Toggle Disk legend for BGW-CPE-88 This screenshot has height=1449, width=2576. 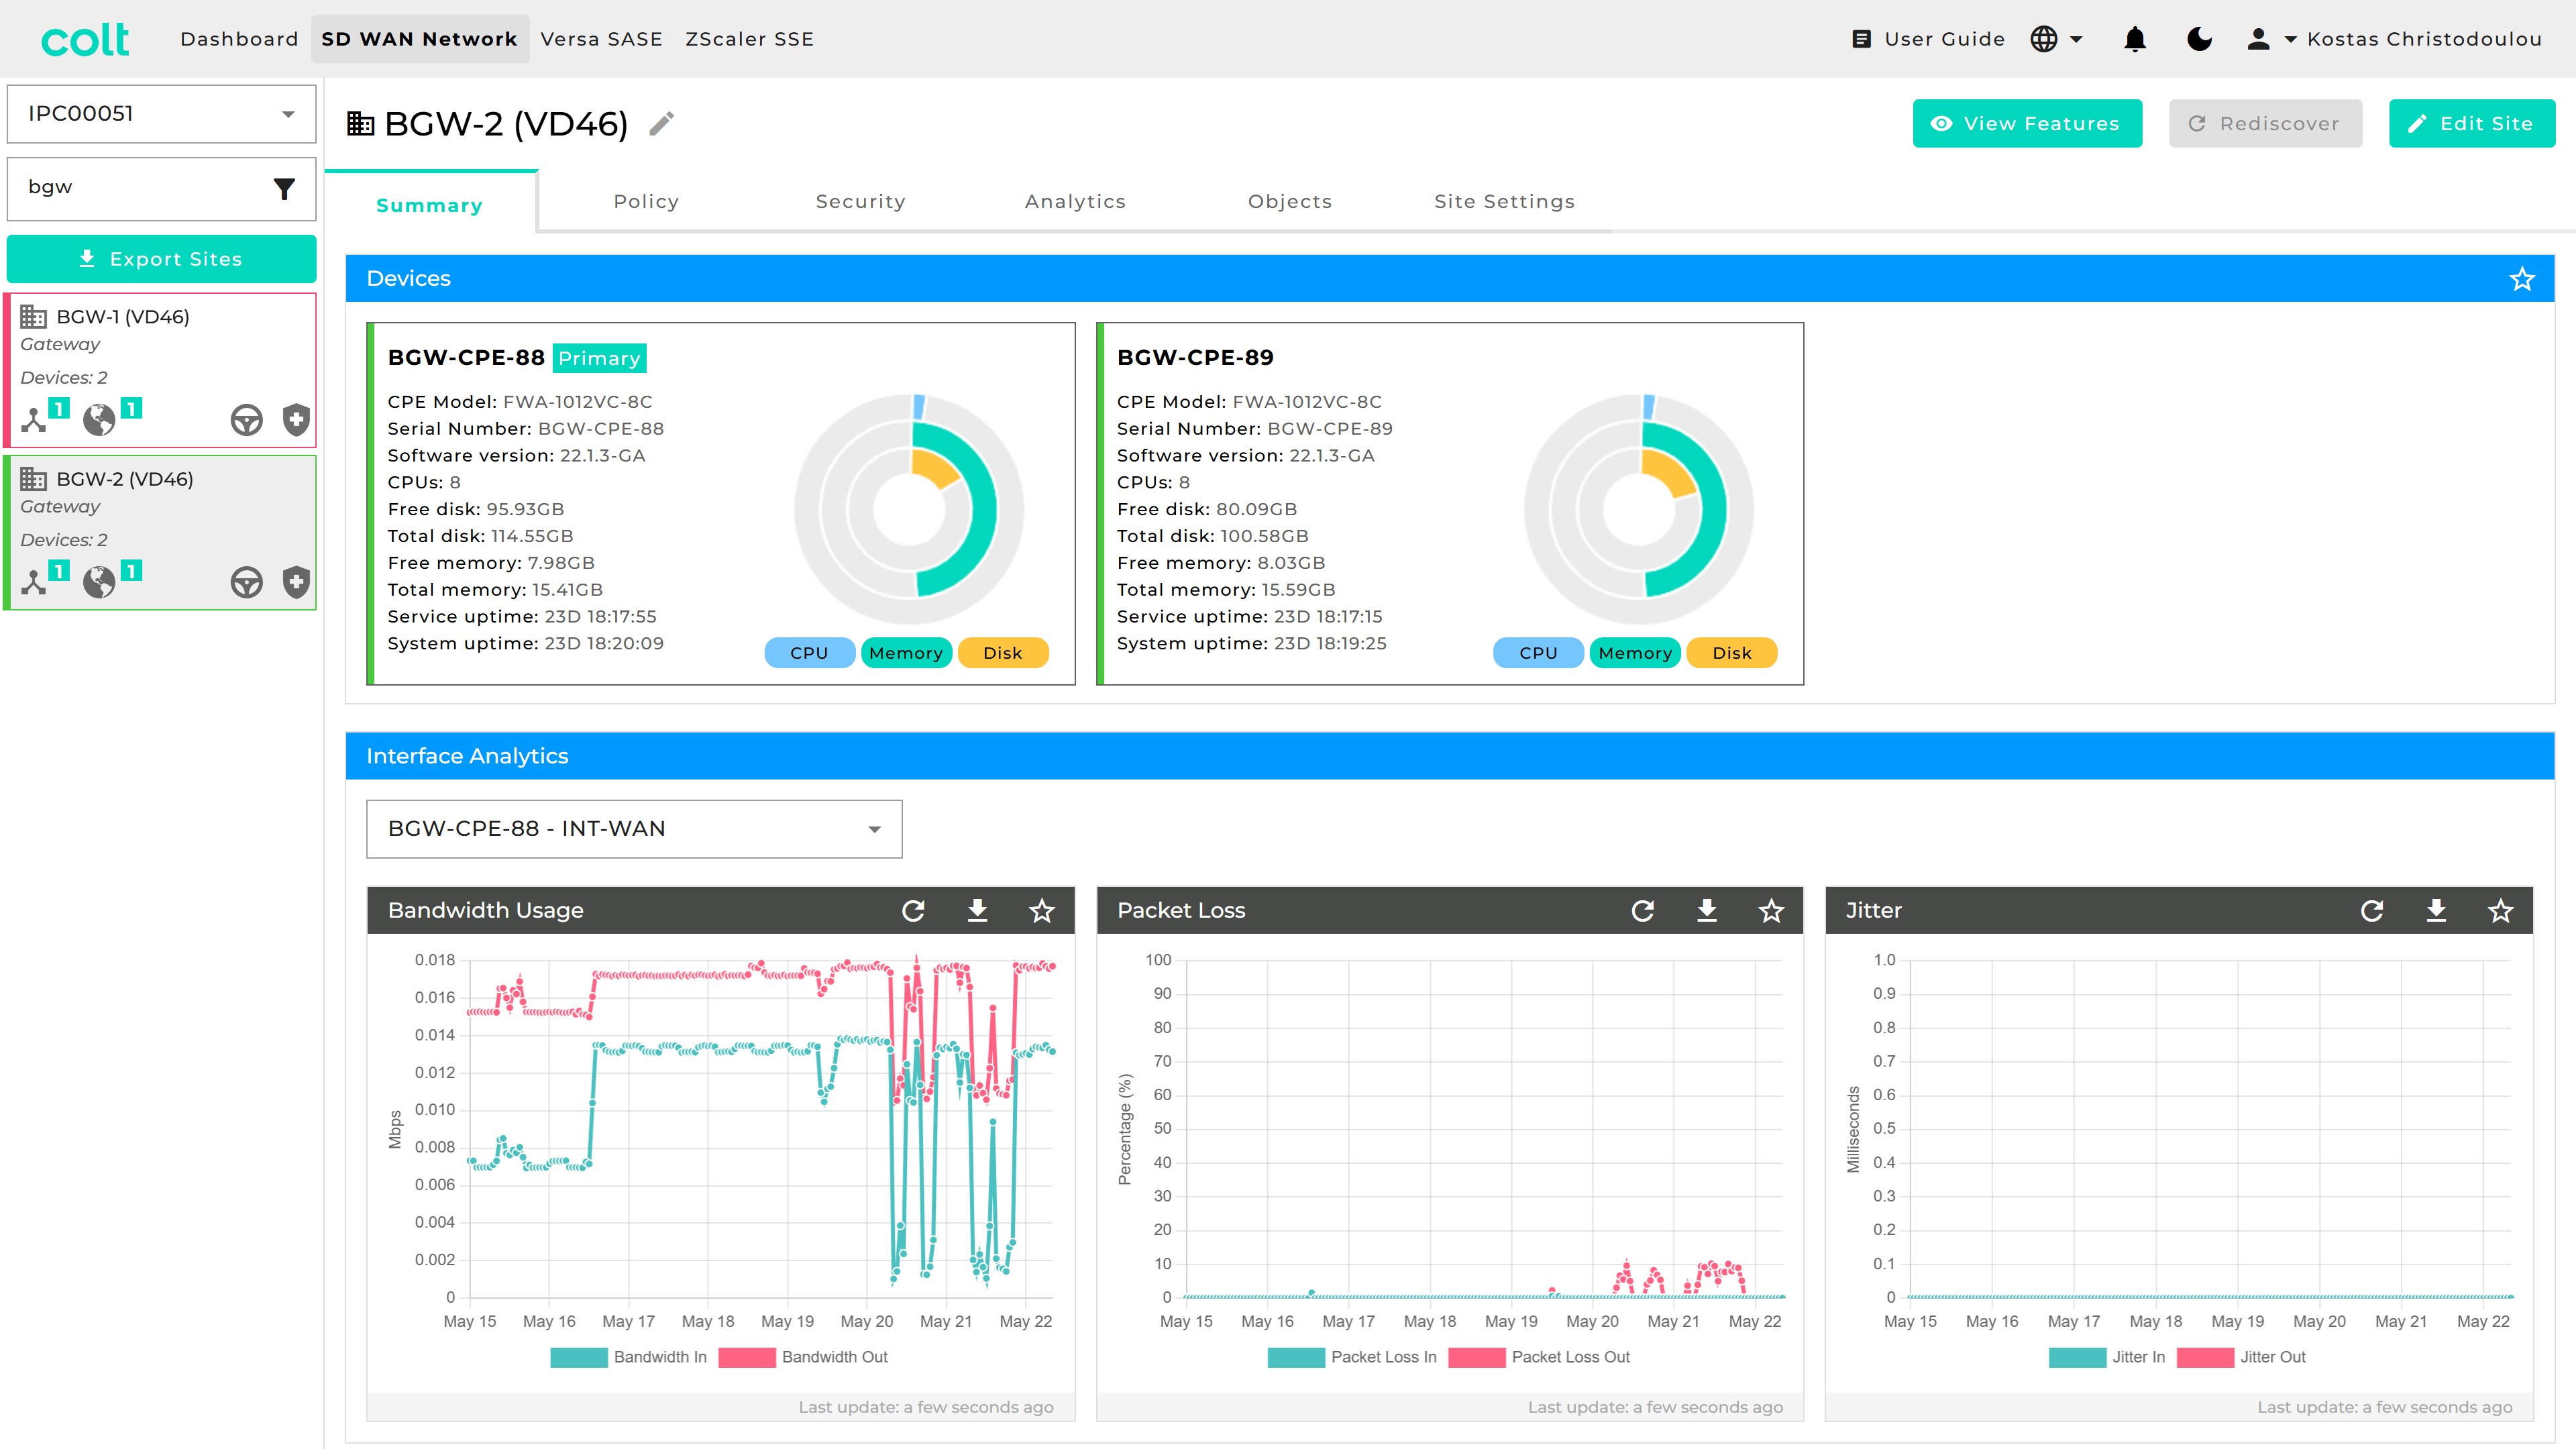(1003, 653)
